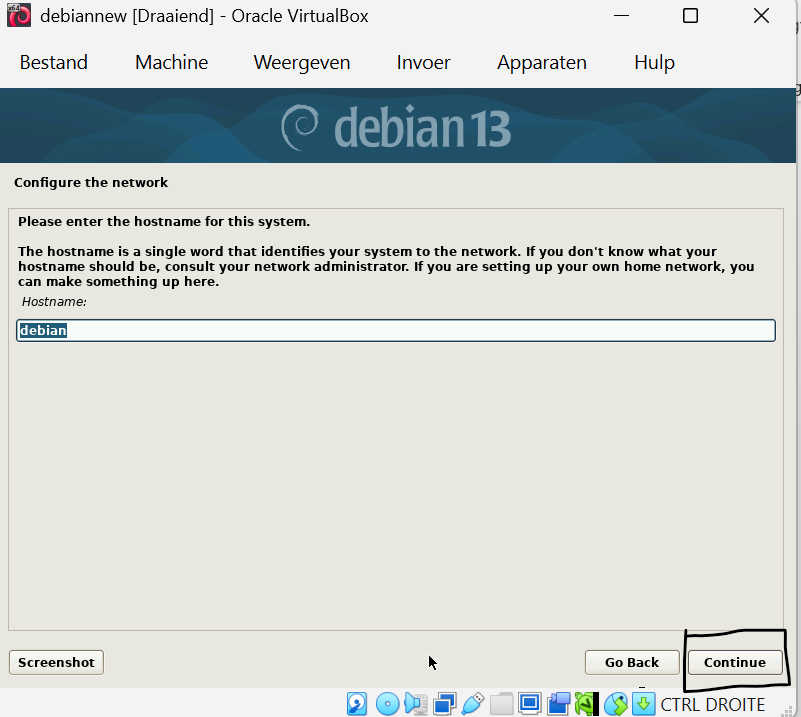Click the display status icon
This screenshot has width=801, height=717.
(x=530, y=704)
